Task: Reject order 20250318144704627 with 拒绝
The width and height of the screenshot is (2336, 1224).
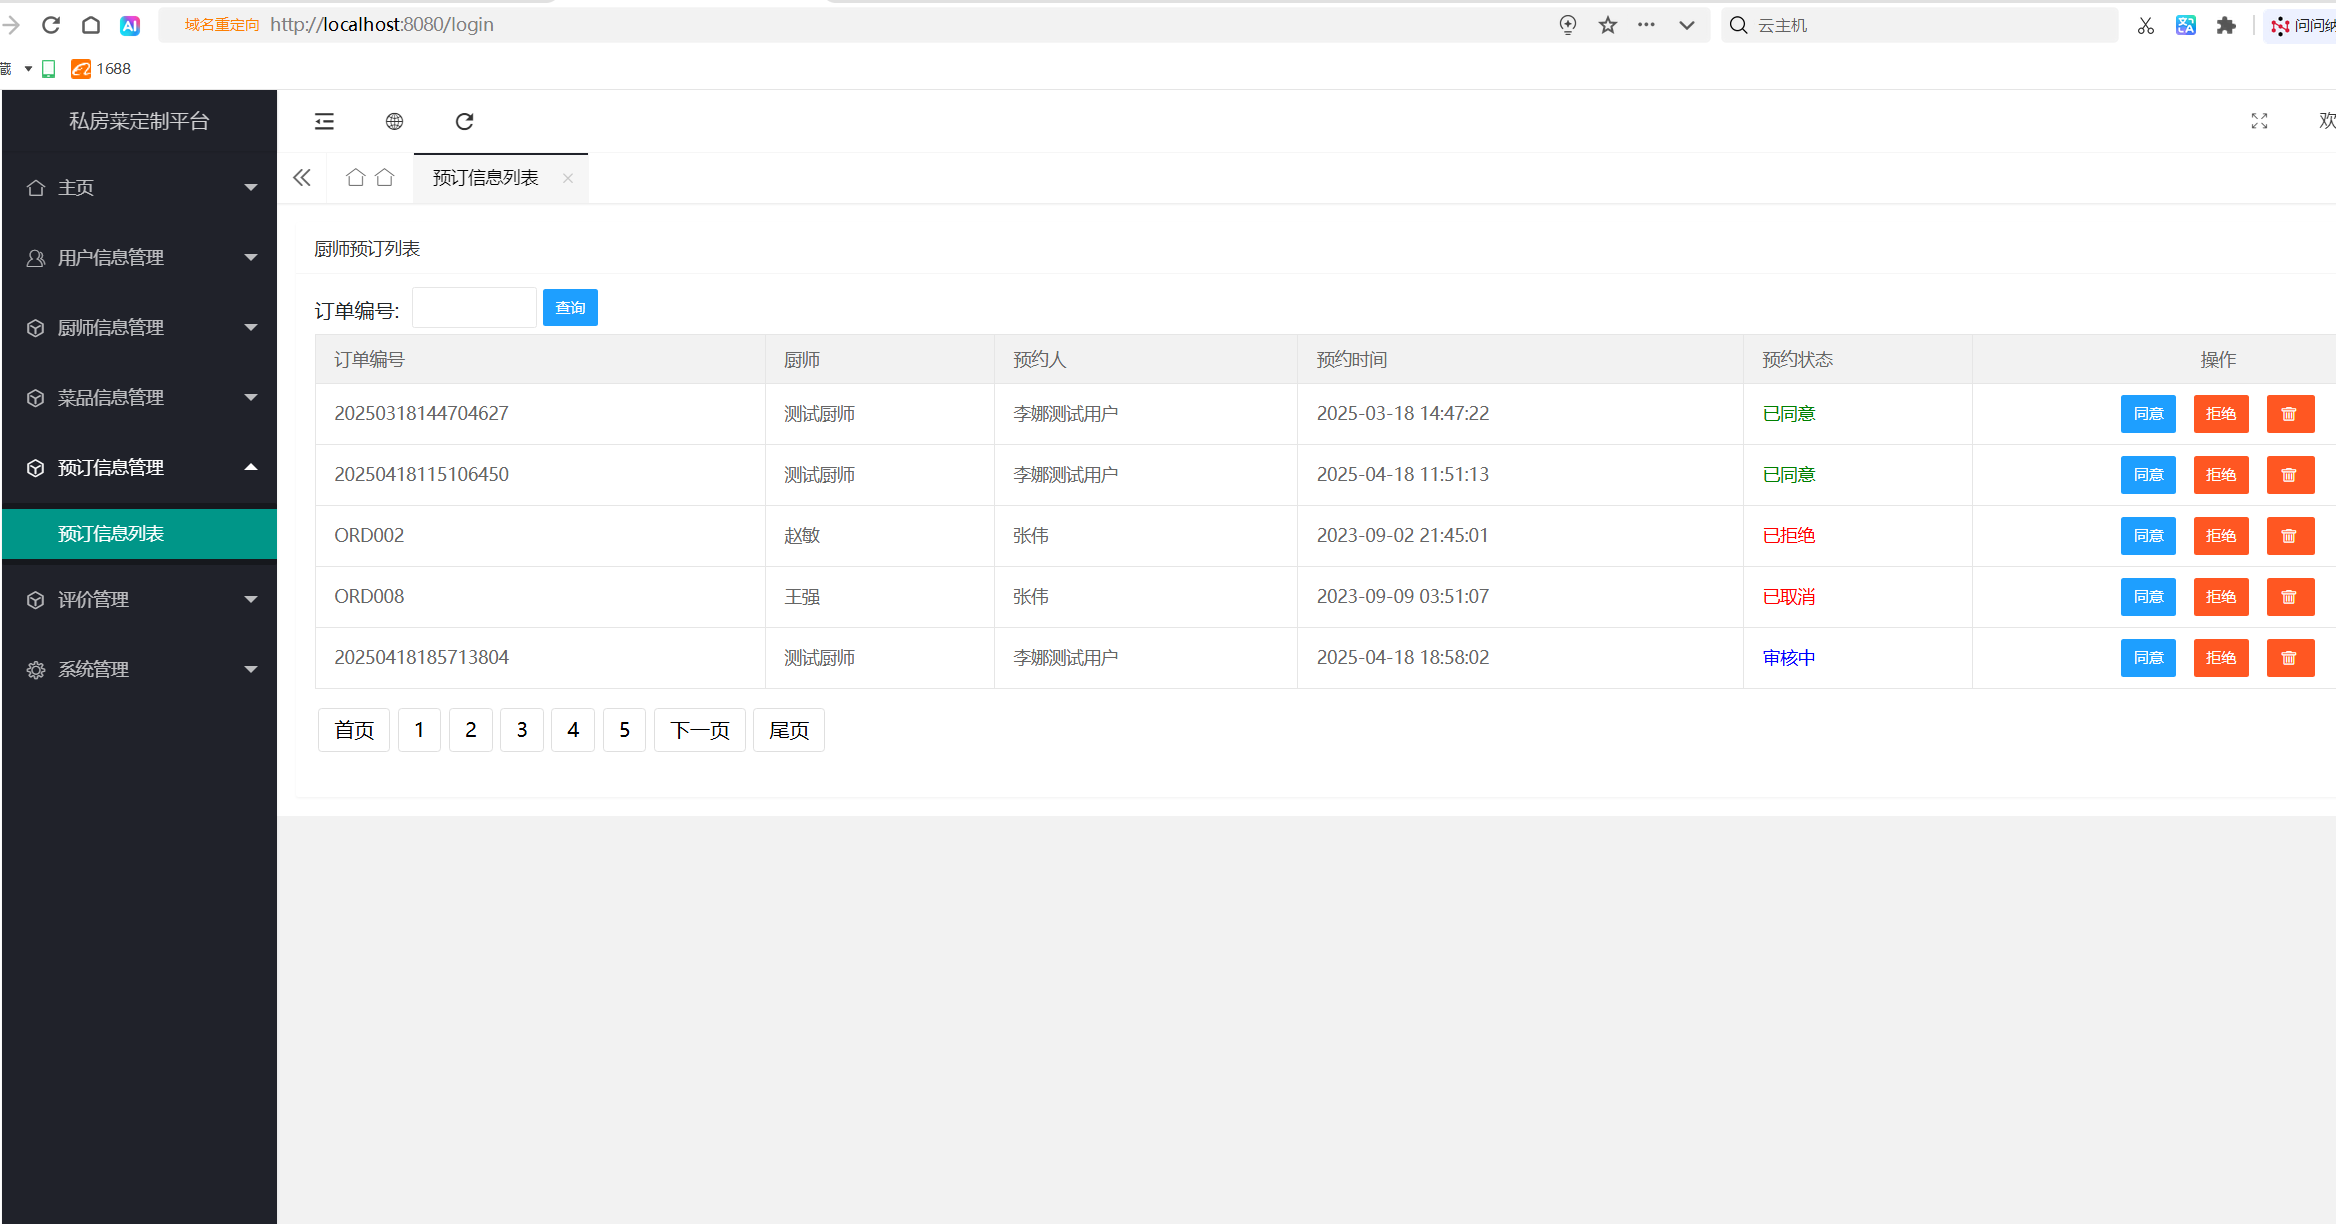Action: tap(2220, 414)
